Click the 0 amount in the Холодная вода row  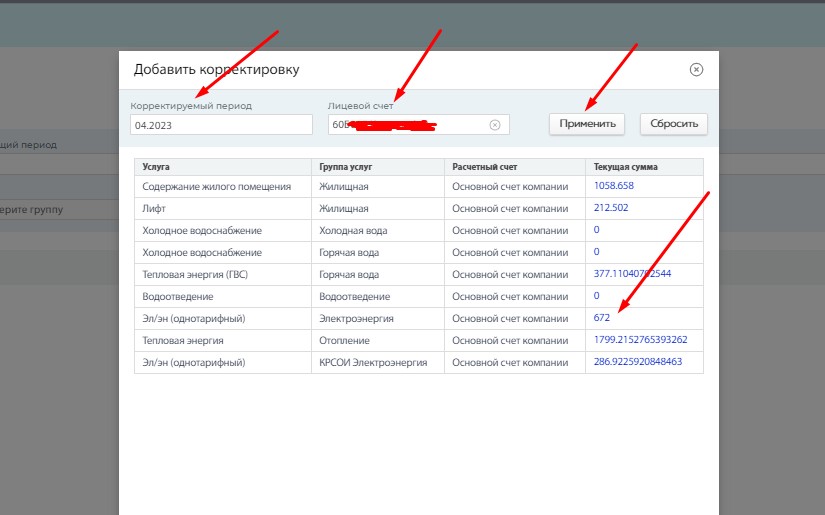click(x=597, y=230)
